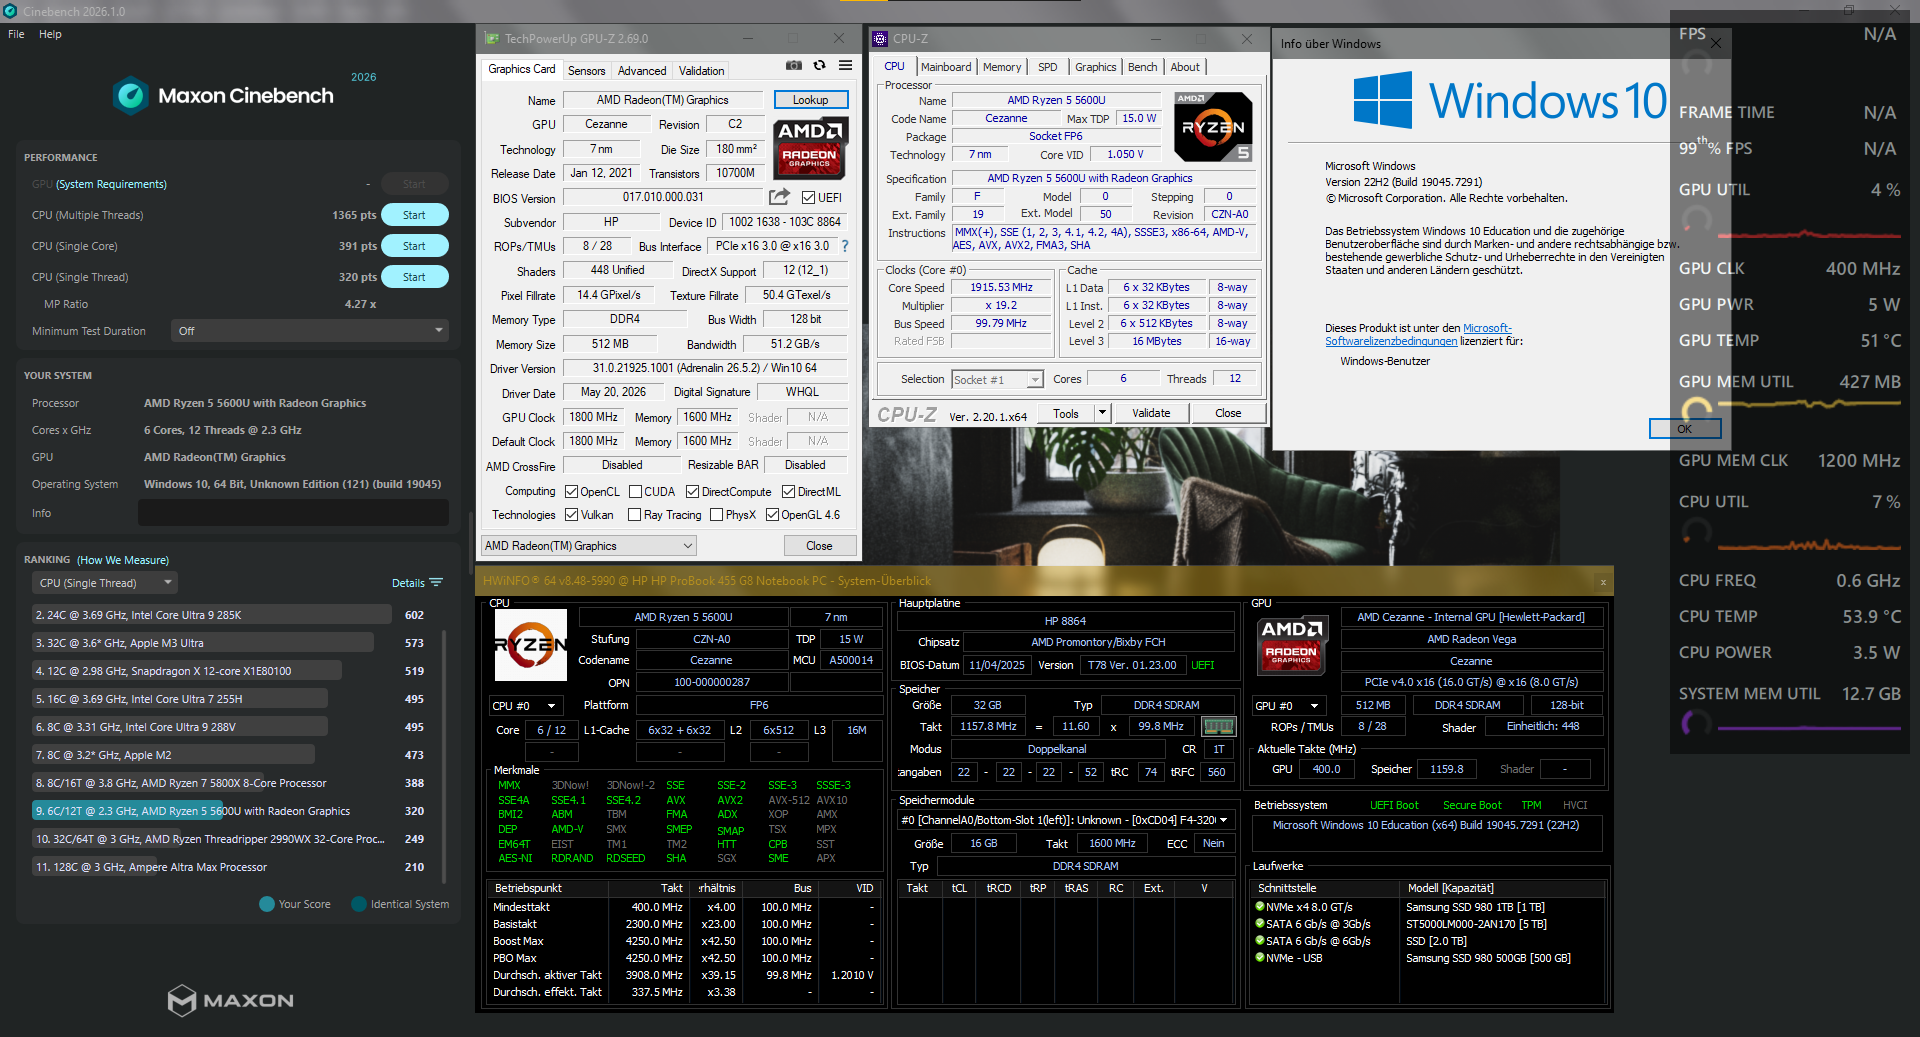Toggle the Vulkan checkbox
The image size is (1920, 1037).
coord(572,515)
